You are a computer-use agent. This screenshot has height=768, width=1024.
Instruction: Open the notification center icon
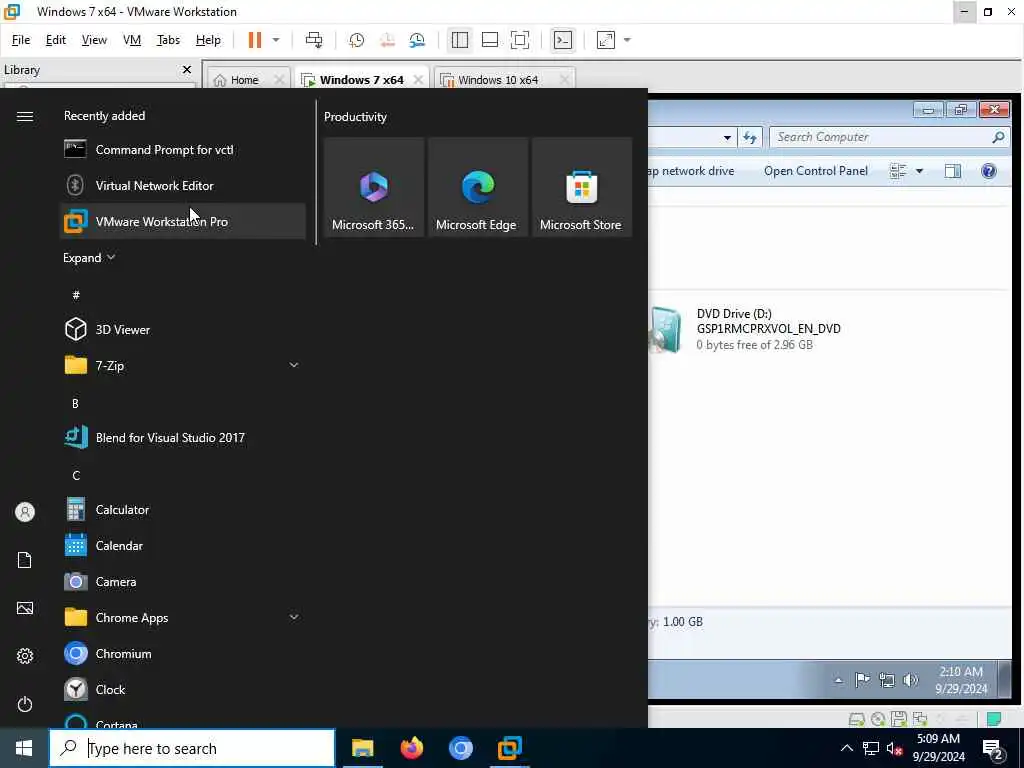tap(993, 749)
